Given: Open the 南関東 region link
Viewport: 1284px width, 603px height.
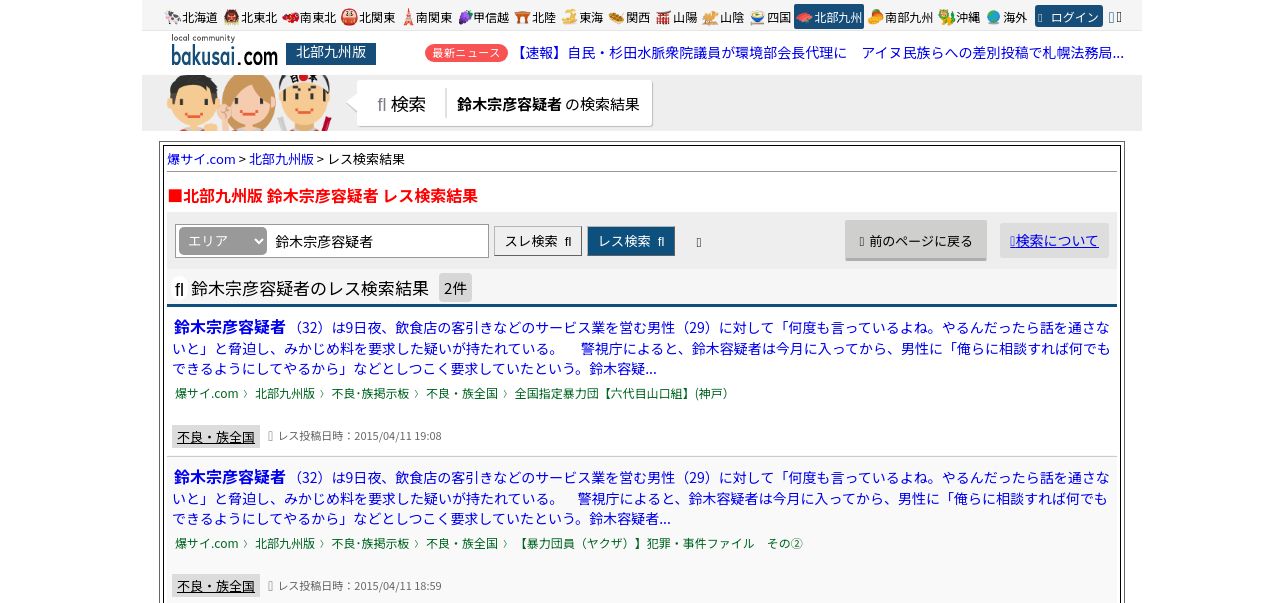Looking at the screenshot, I should click(427, 17).
